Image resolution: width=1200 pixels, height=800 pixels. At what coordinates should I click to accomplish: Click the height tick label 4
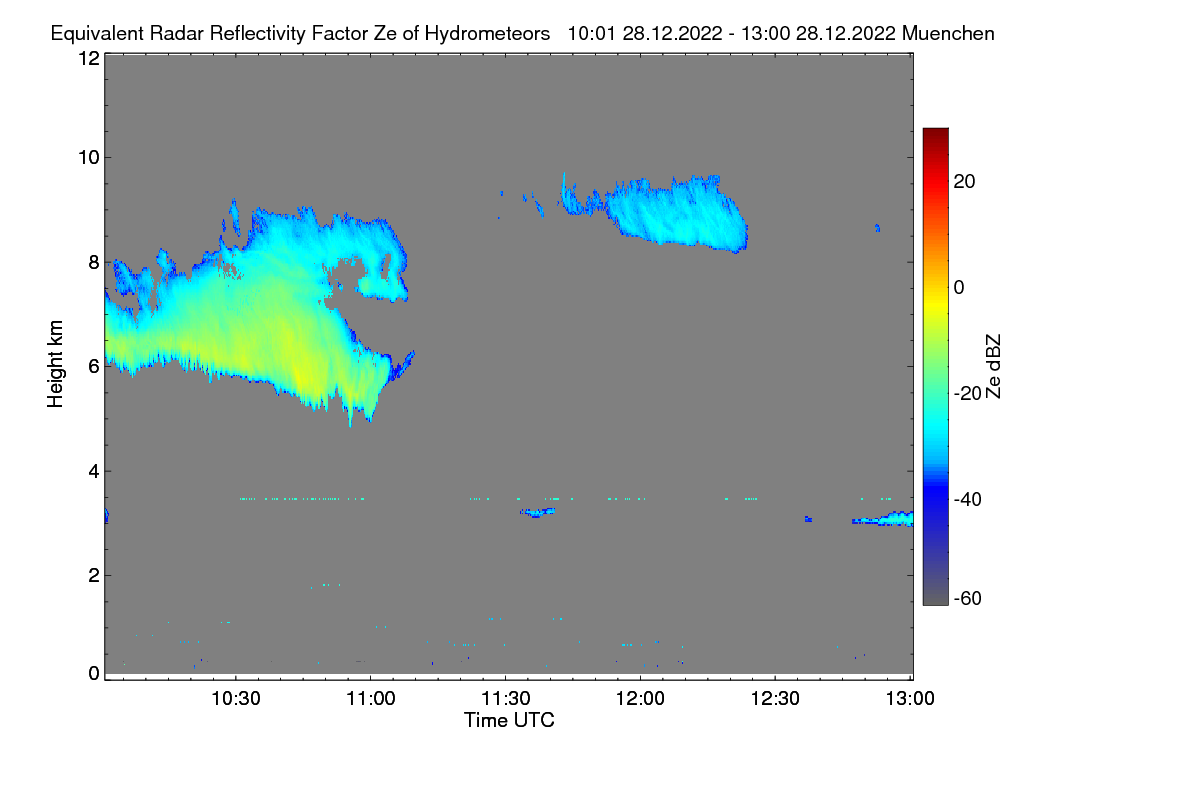click(x=93, y=471)
